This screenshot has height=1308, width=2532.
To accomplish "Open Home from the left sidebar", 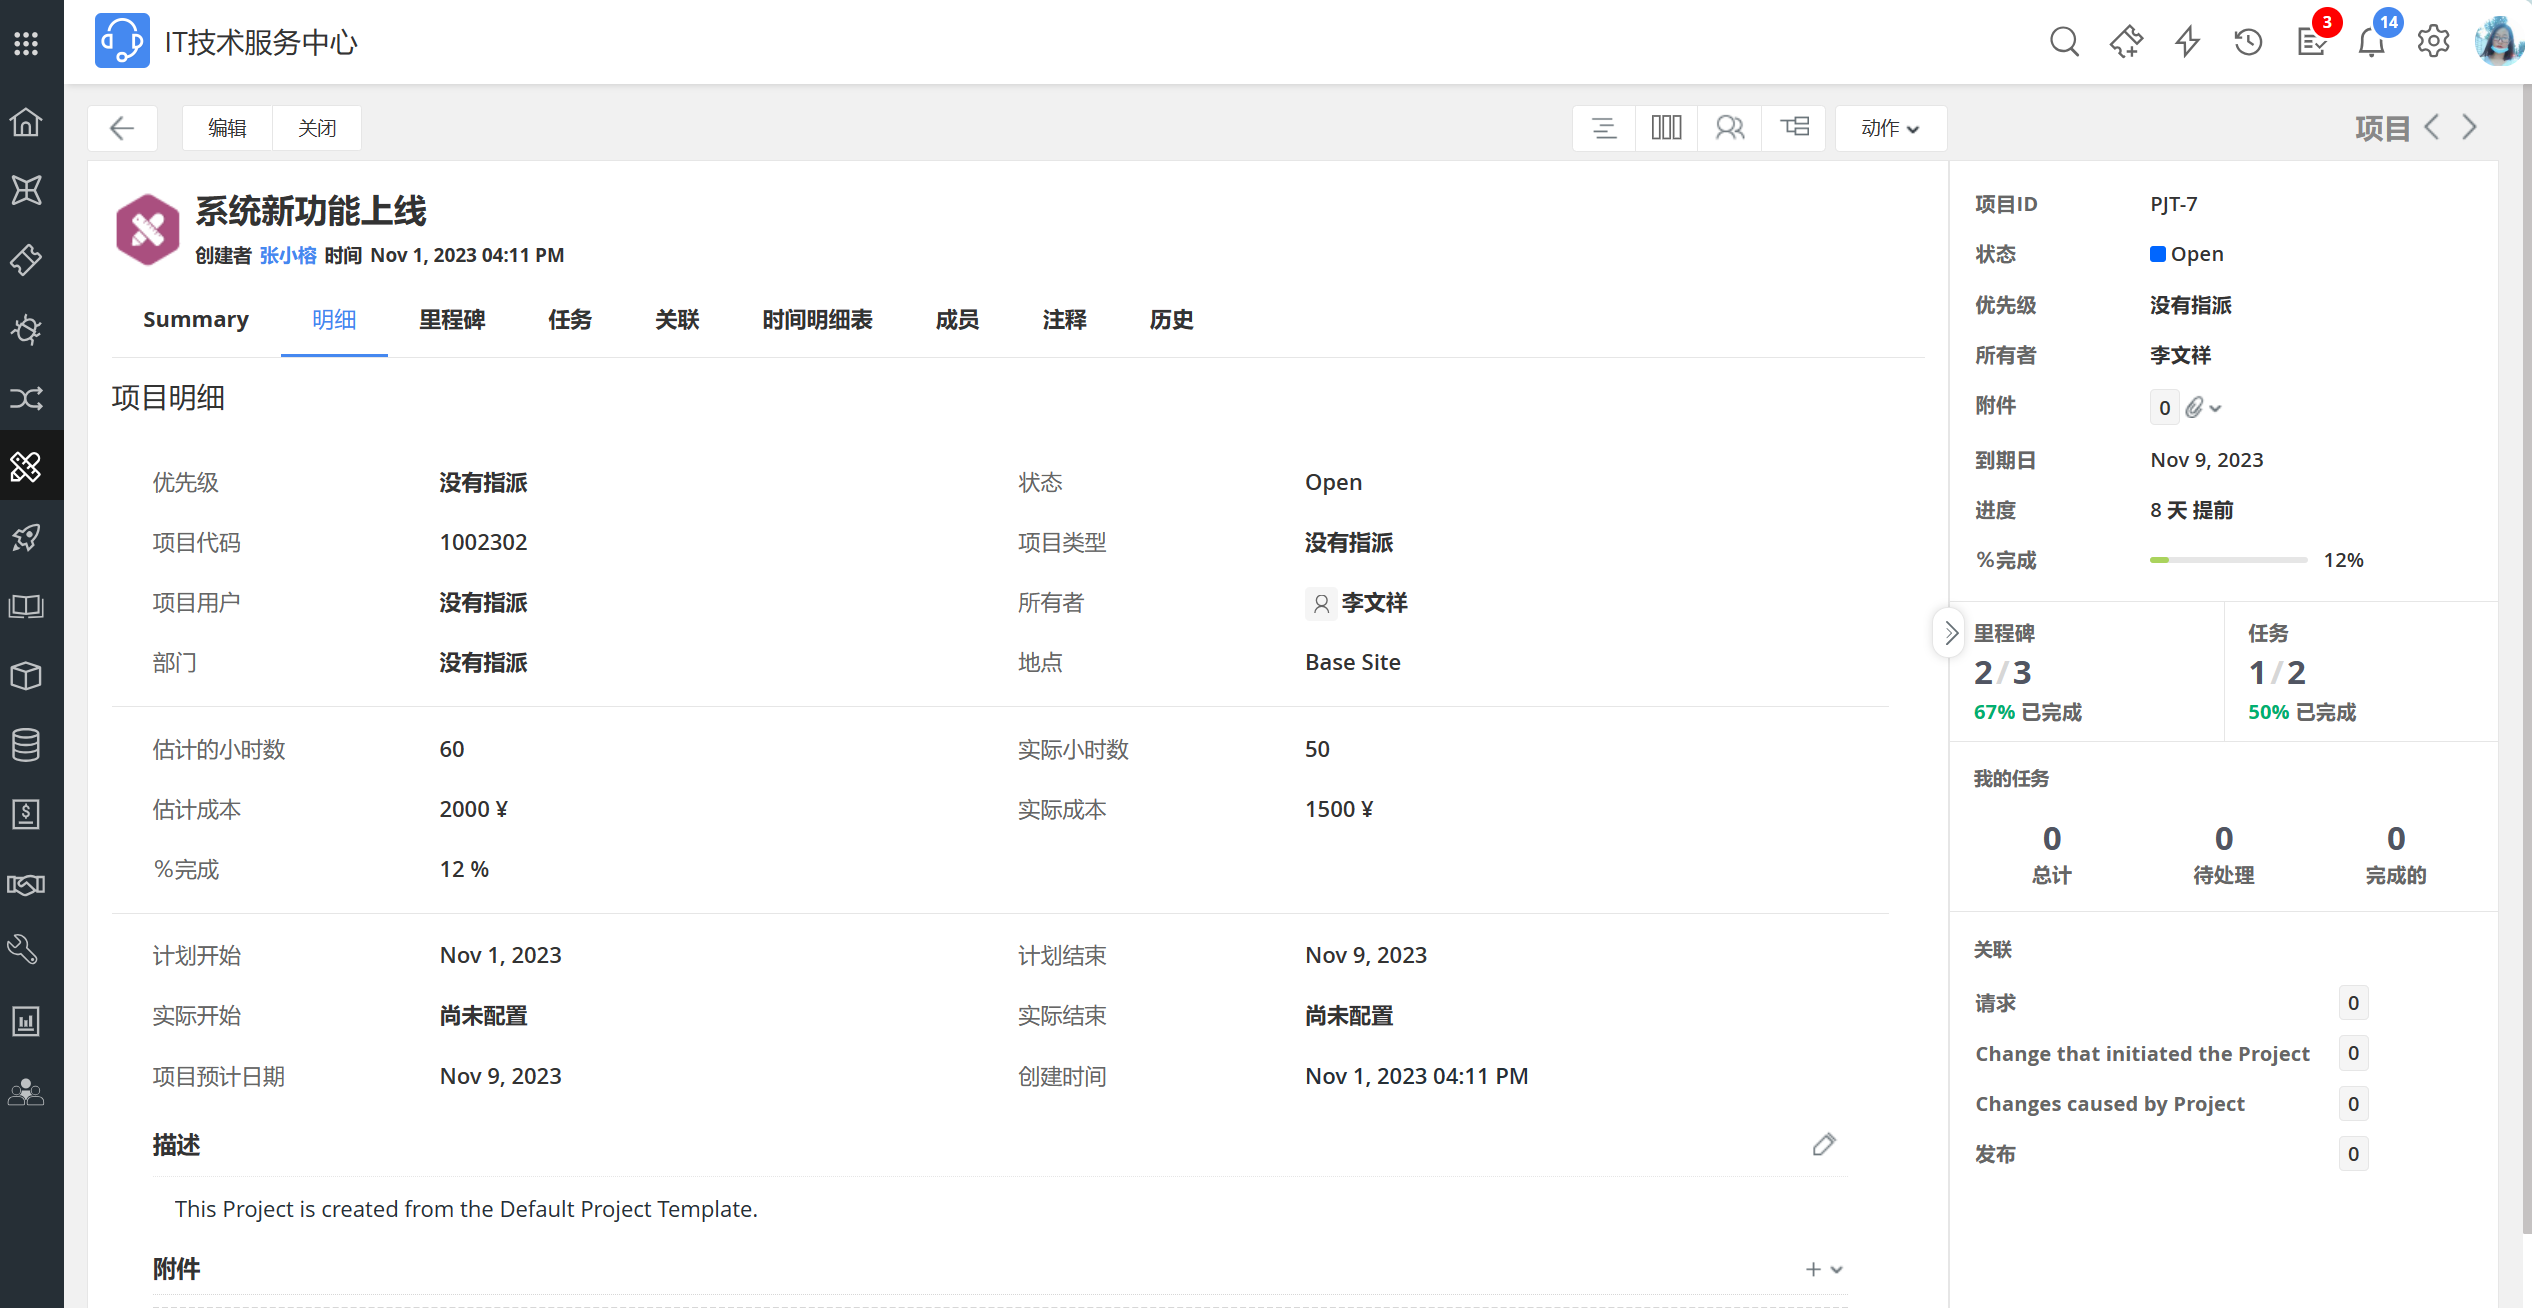I will [26, 122].
